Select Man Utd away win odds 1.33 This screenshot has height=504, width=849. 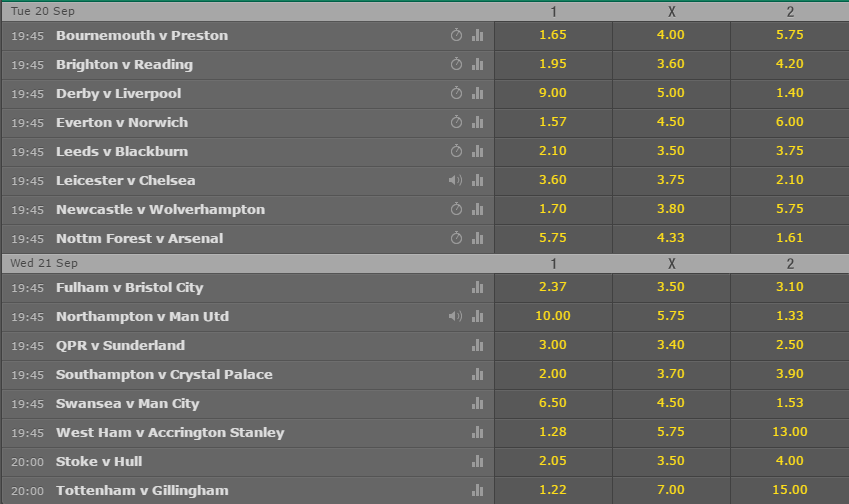click(789, 316)
